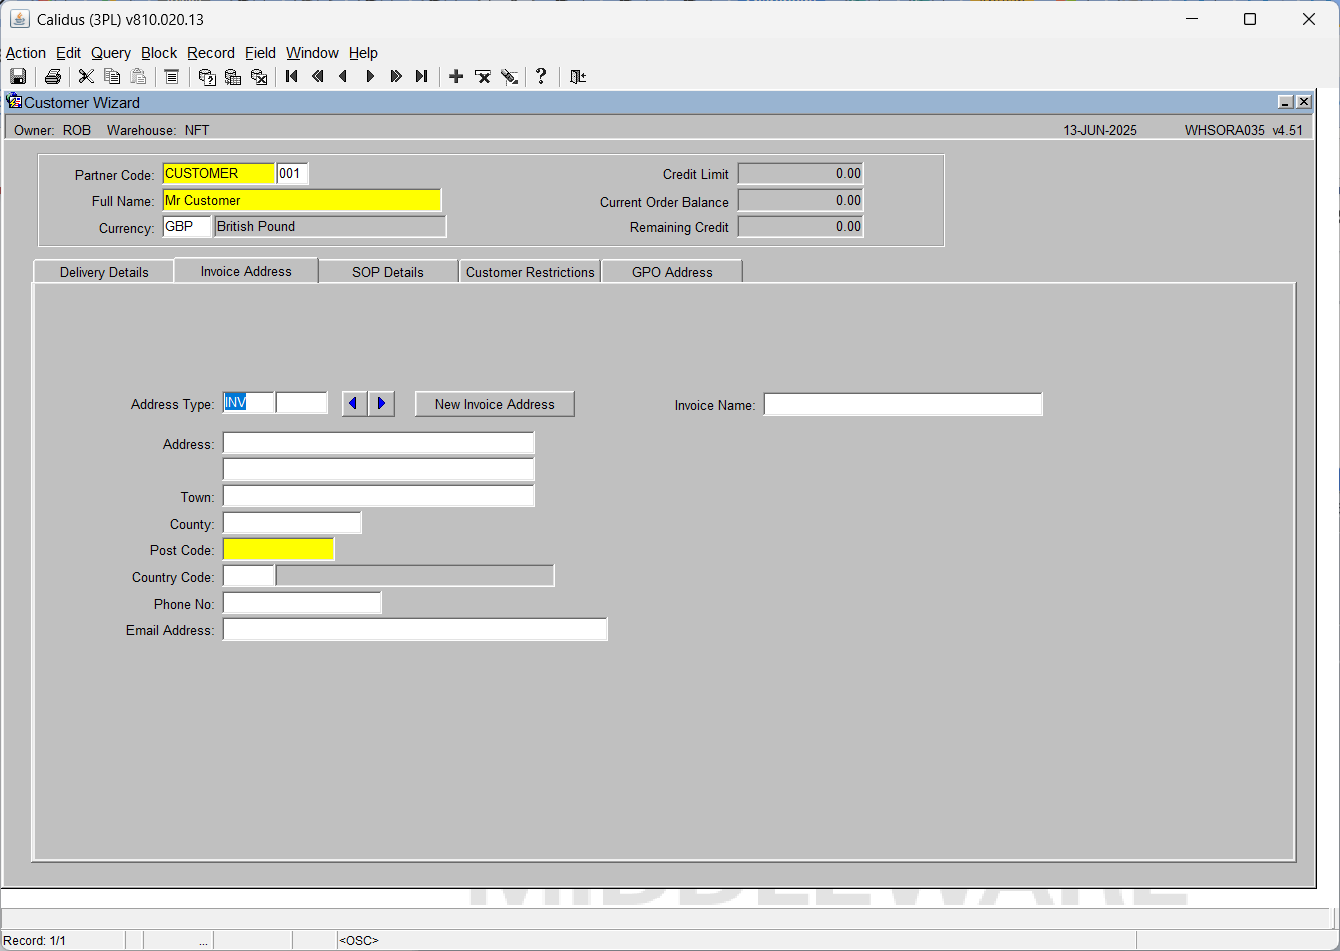Open the Record menu
Image resolution: width=1340 pixels, height=951 pixels.
click(211, 53)
